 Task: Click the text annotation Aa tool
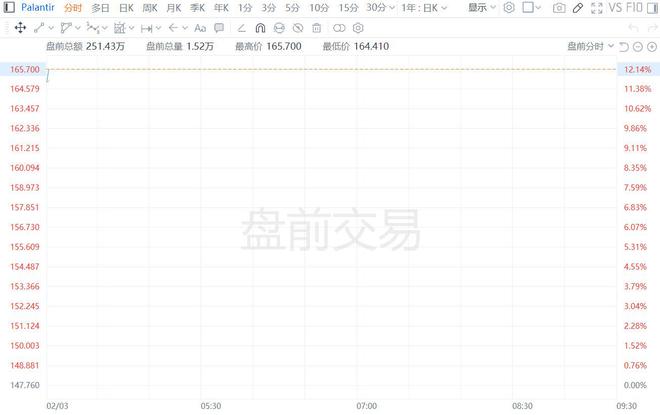click(x=200, y=27)
